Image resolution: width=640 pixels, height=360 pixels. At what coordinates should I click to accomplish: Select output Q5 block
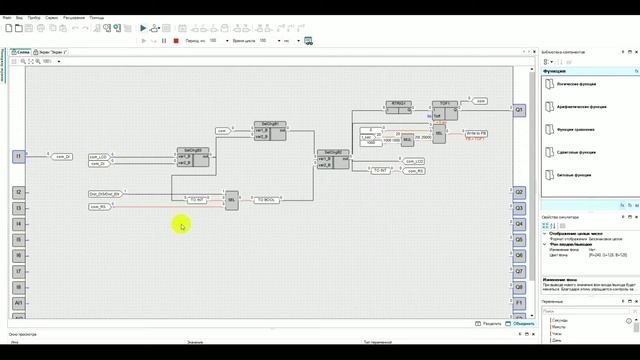coord(519,240)
